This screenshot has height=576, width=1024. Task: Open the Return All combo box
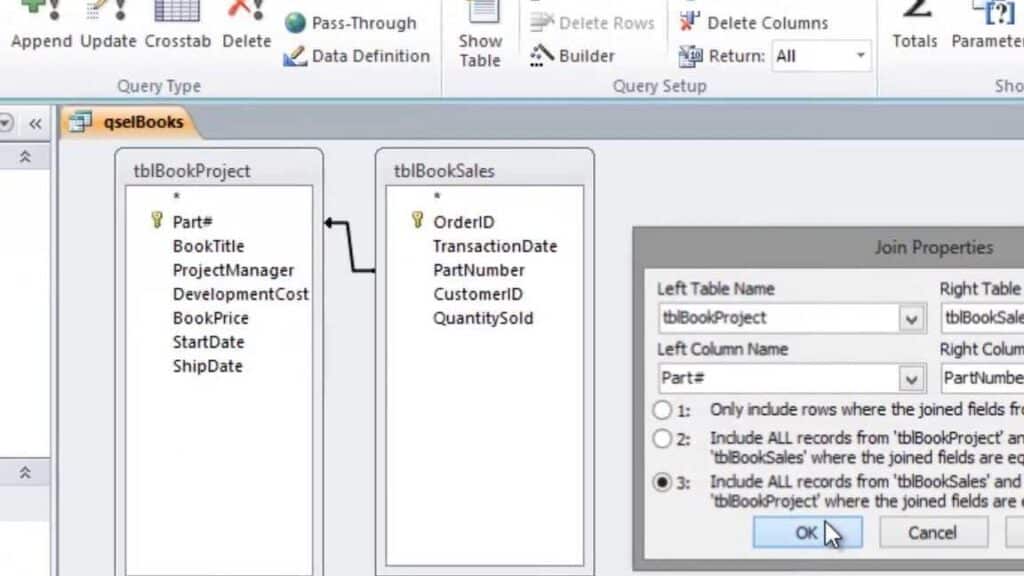click(859, 56)
